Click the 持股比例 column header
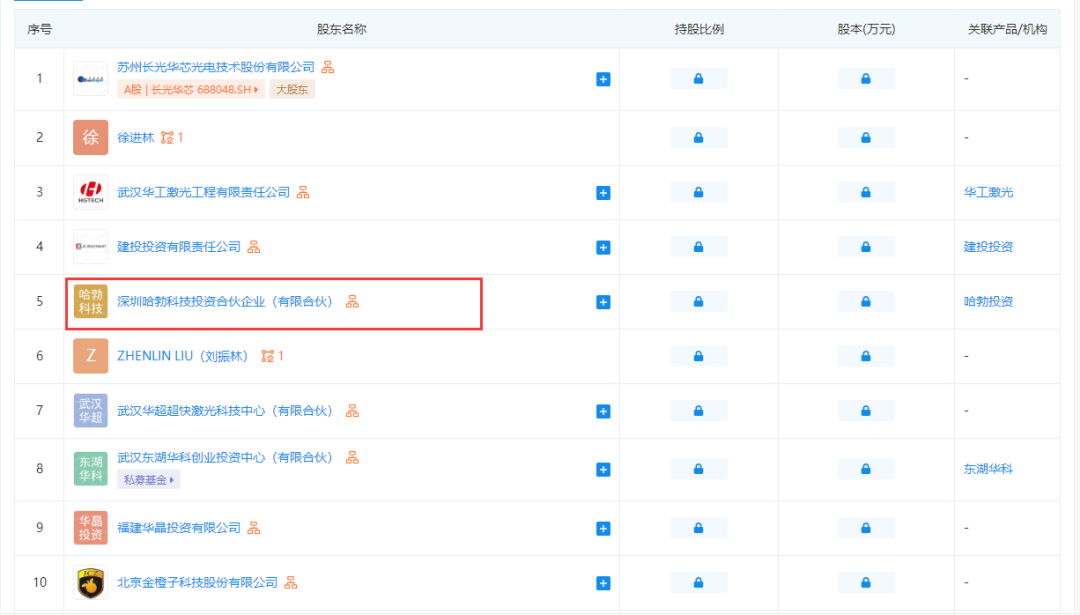 tap(699, 29)
